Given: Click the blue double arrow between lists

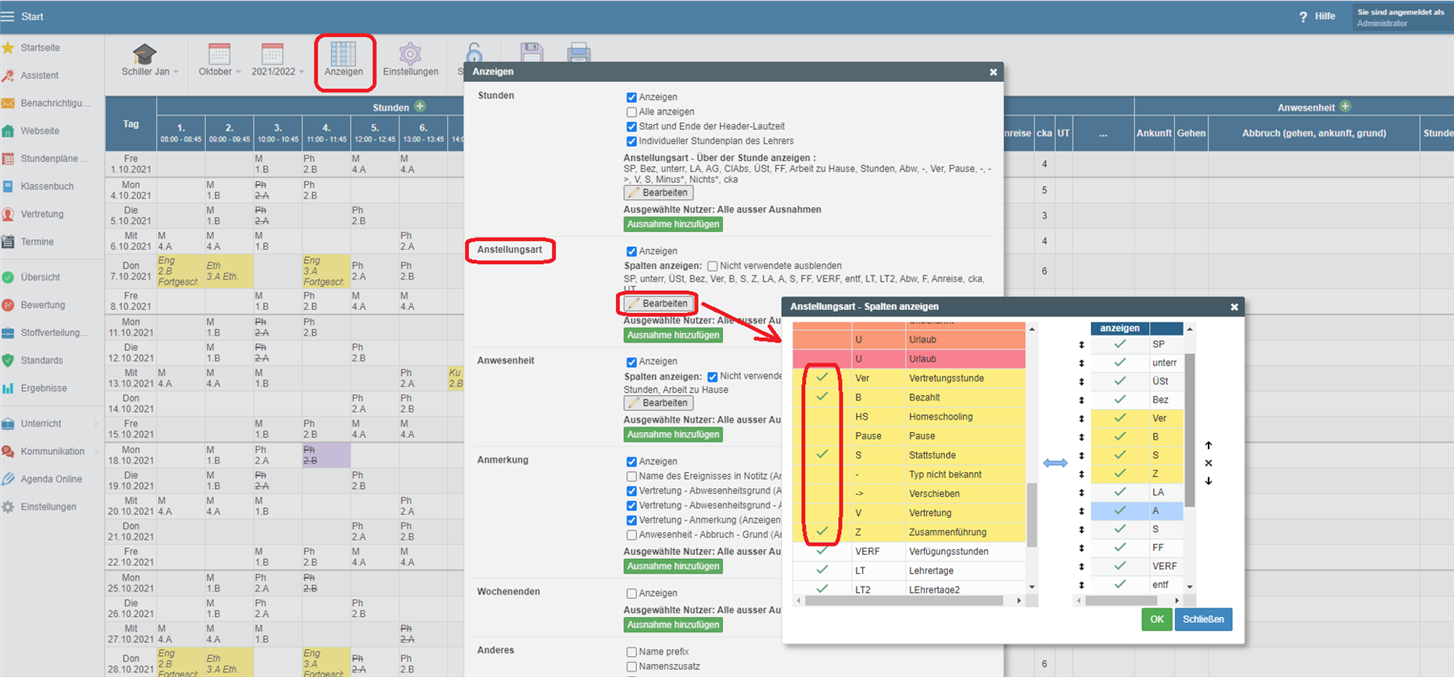Looking at the screenshot, I should point(1055,463).
